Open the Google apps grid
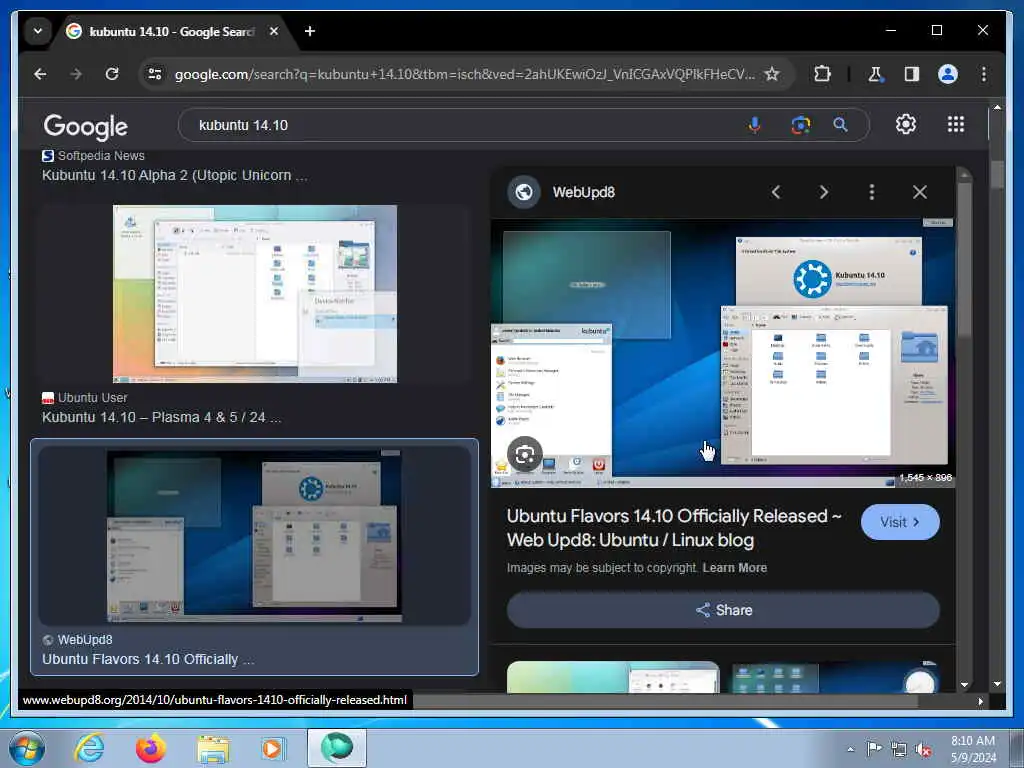The width and height of the screenshot is (1024, 768). [955, 124]
